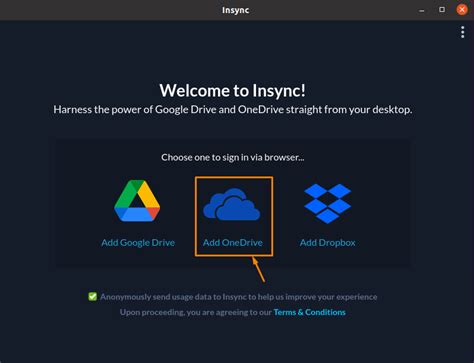Screen dimensions: 474x363
Task: Click the Insync window title text
Action: (236, 10)
